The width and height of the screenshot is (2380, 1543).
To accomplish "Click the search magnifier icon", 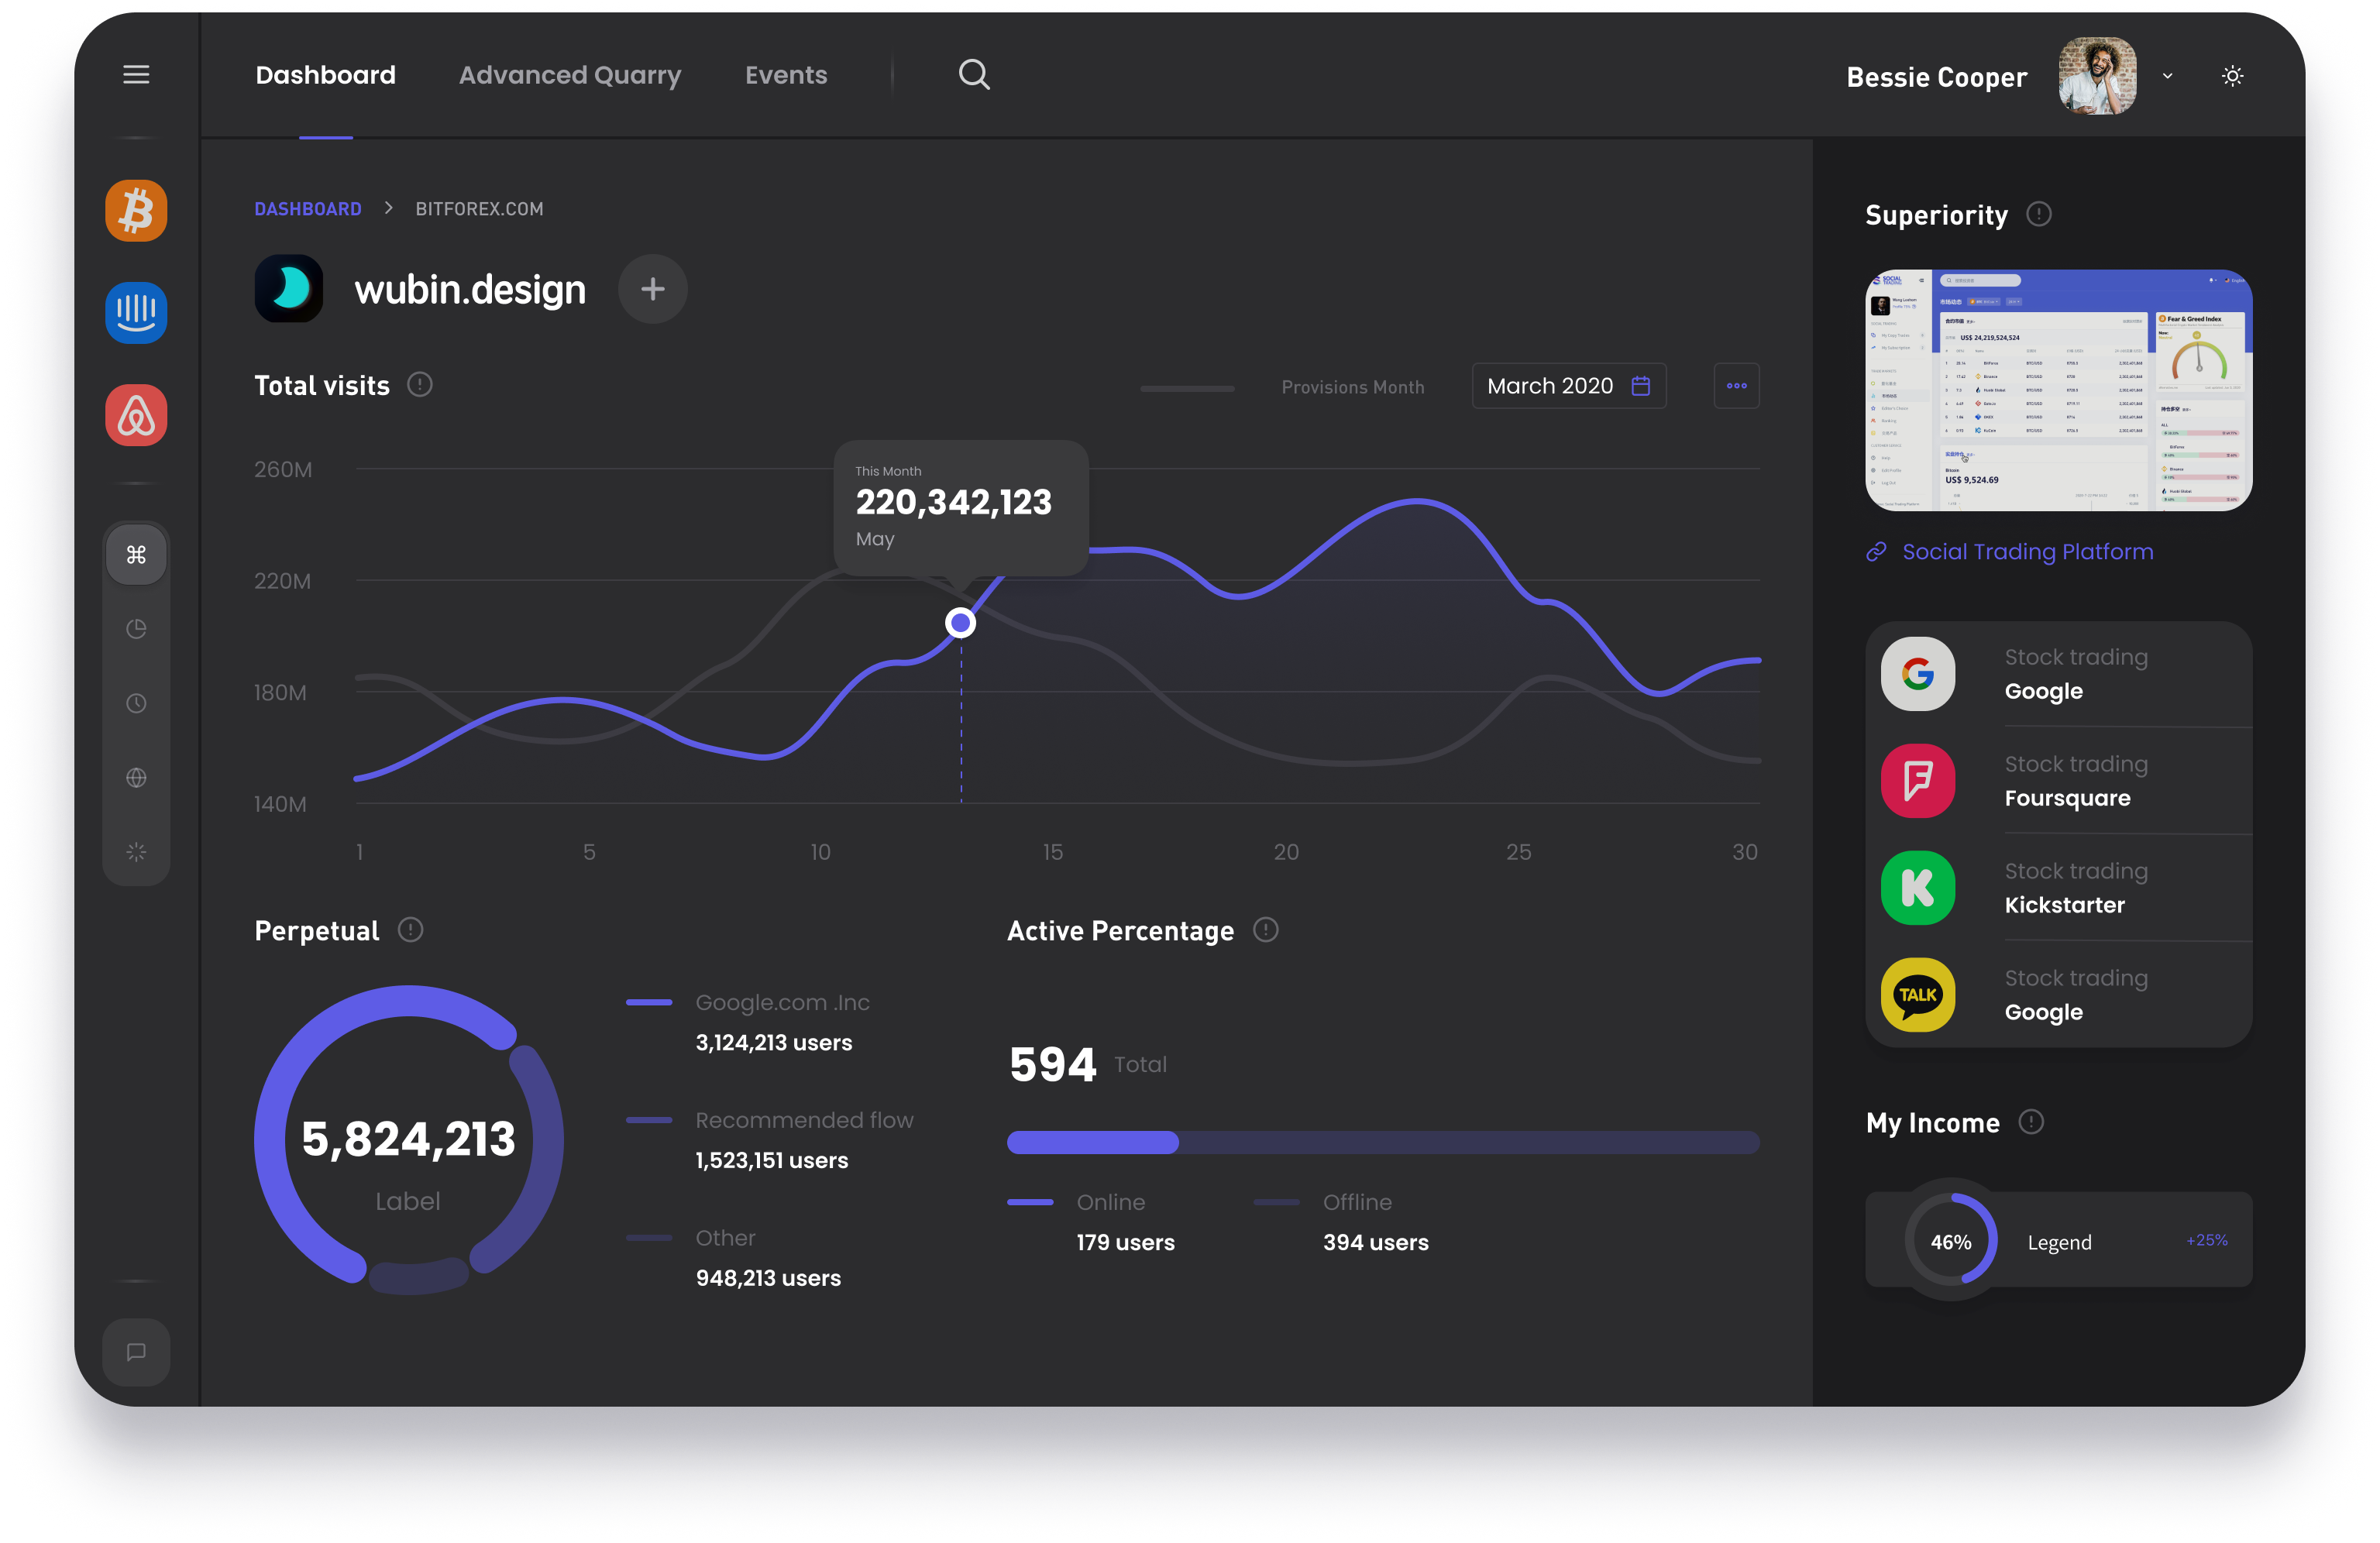I will pyautogui.click(x=974, y=75).
